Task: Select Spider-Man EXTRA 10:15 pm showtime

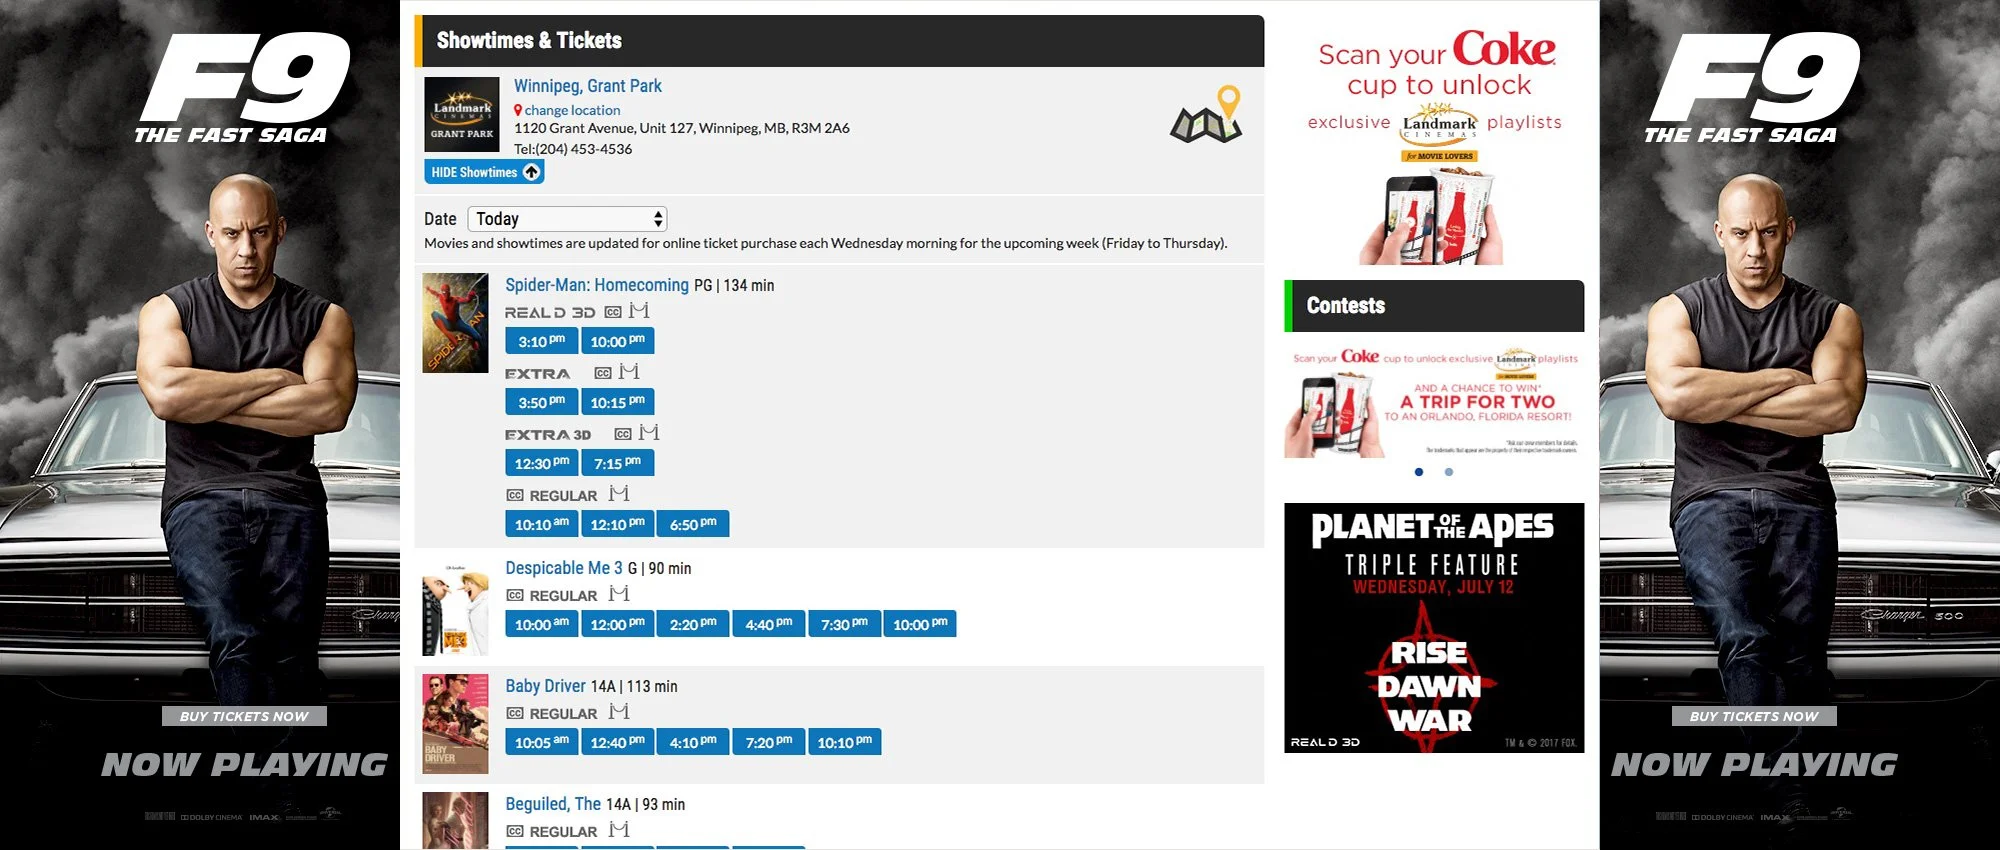Action: click(617, 402)
